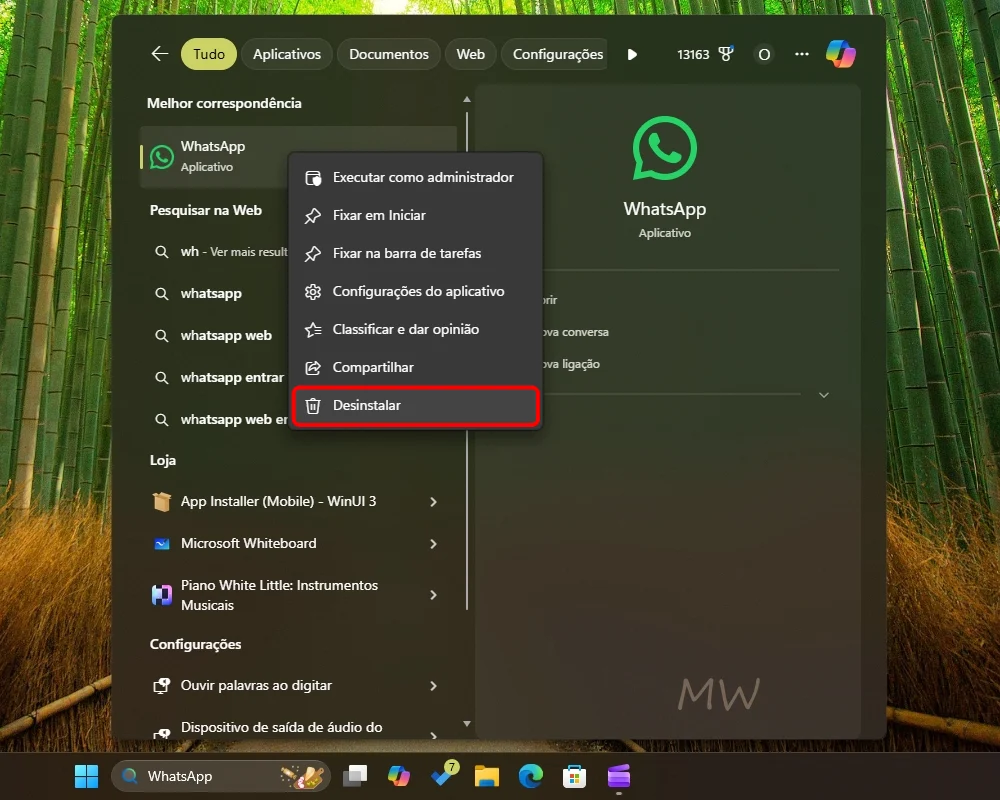Click the star icon beside Classificar
The image size is (1000, 800).
(312, 329)
